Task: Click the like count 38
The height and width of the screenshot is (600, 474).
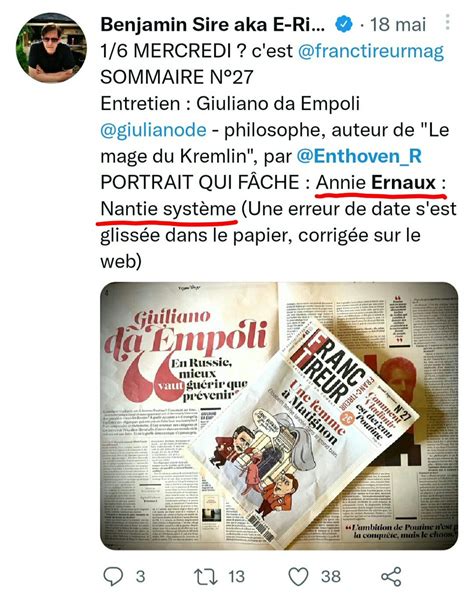Action: click(x=331, y=576)
